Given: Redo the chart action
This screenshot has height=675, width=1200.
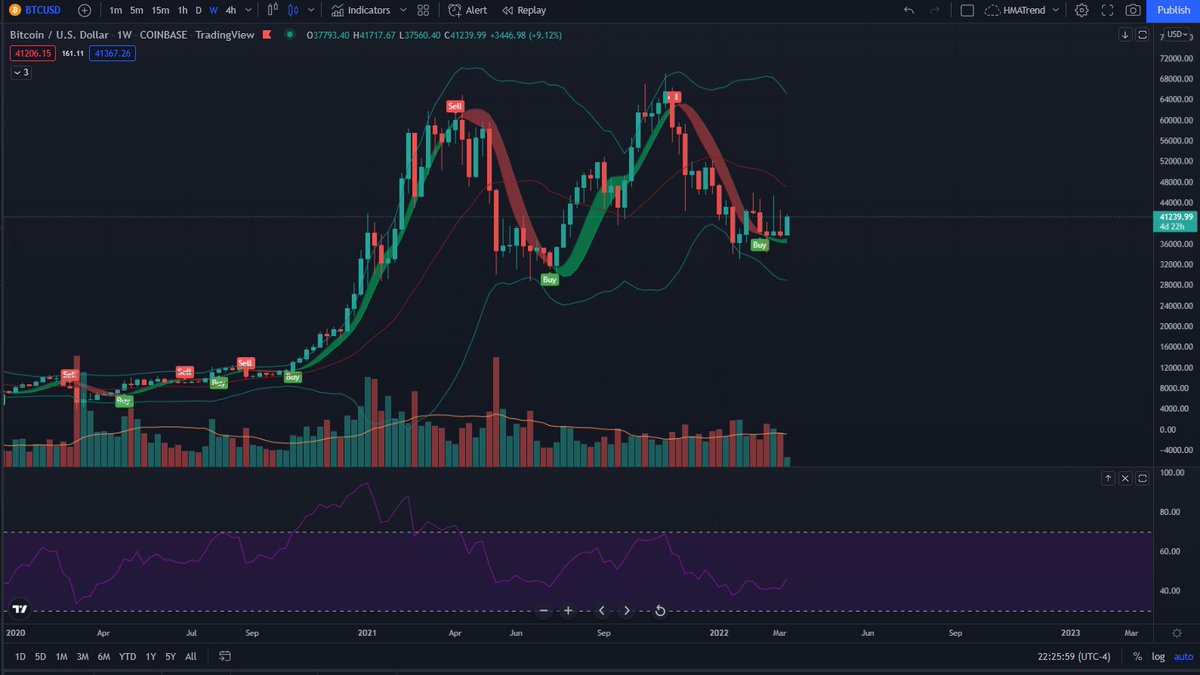Looking at the screenshot, I should 934,10.
